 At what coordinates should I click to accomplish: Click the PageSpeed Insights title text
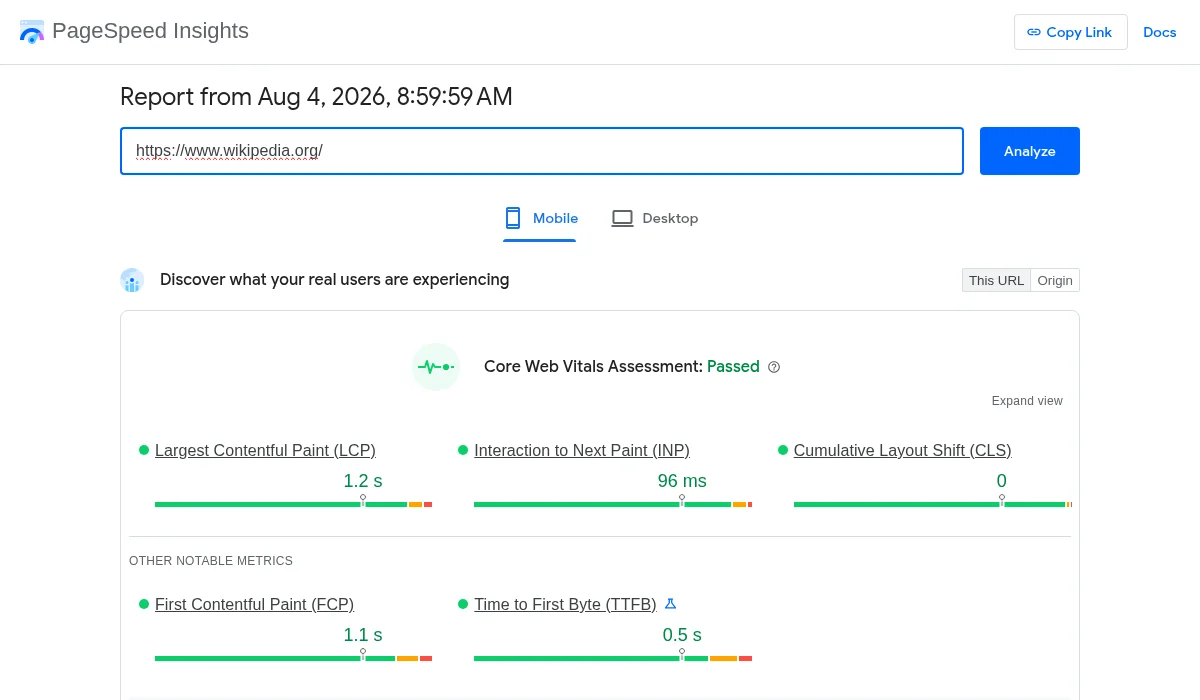coord(150,31)
